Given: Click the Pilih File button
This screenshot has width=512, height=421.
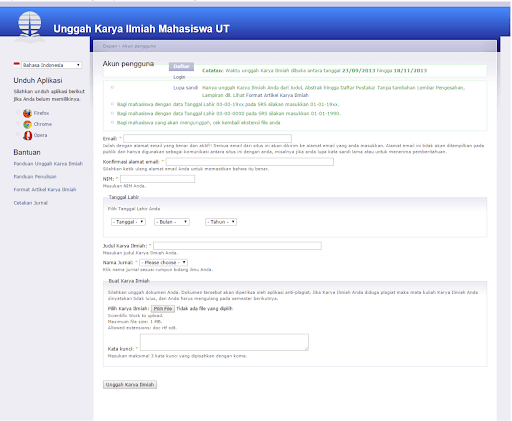Looking at the screenshot, I should 163,309.
